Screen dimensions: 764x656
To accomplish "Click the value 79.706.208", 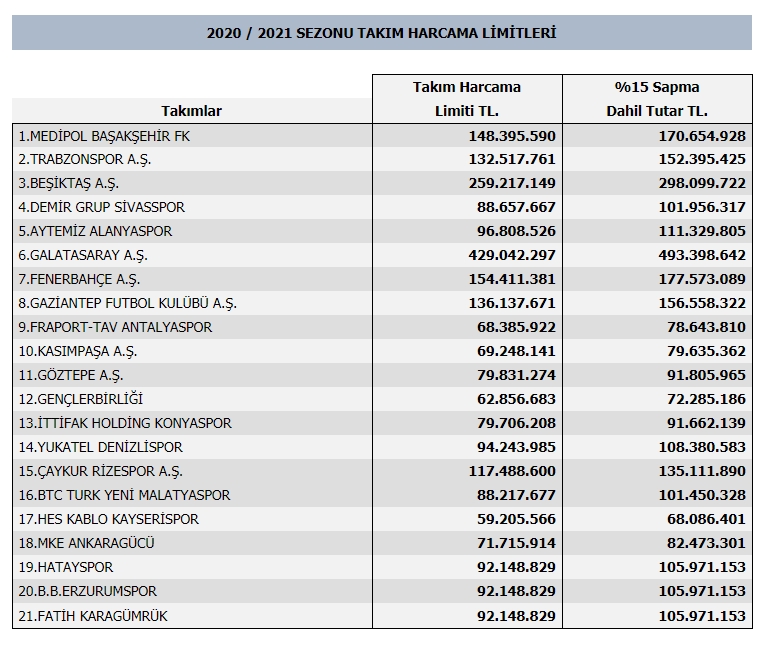I will [516, 423].
